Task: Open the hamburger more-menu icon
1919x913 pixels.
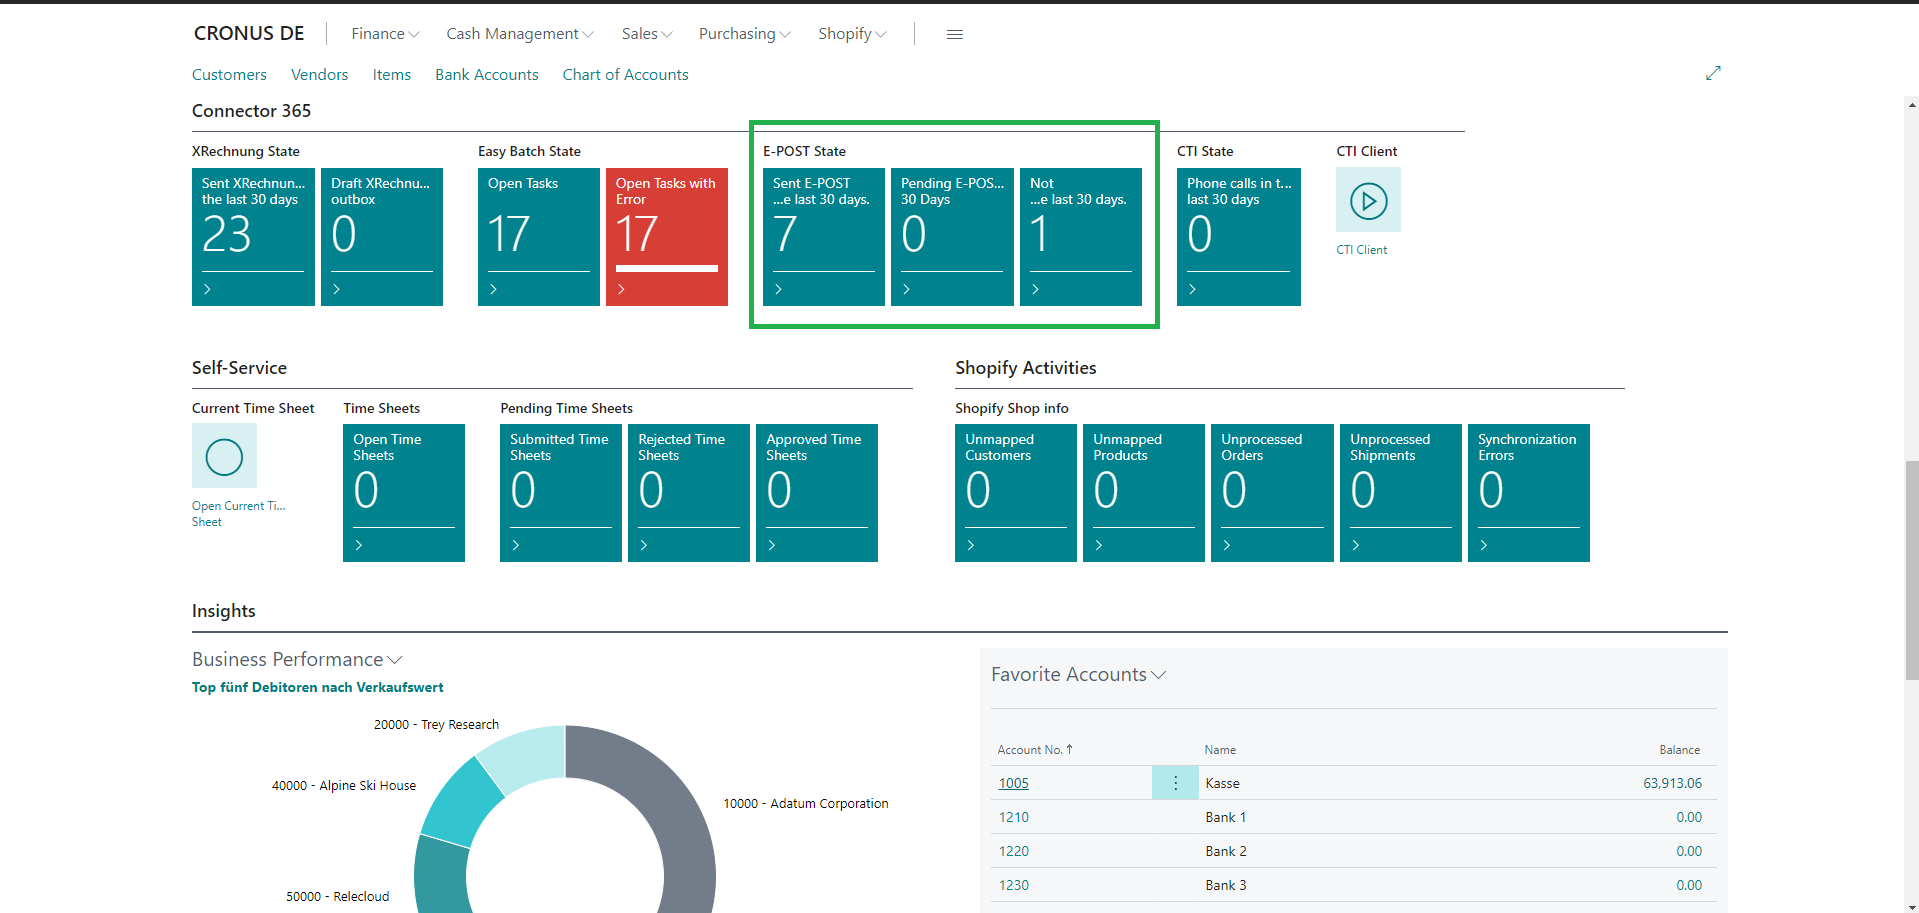Action: [954, 34]
